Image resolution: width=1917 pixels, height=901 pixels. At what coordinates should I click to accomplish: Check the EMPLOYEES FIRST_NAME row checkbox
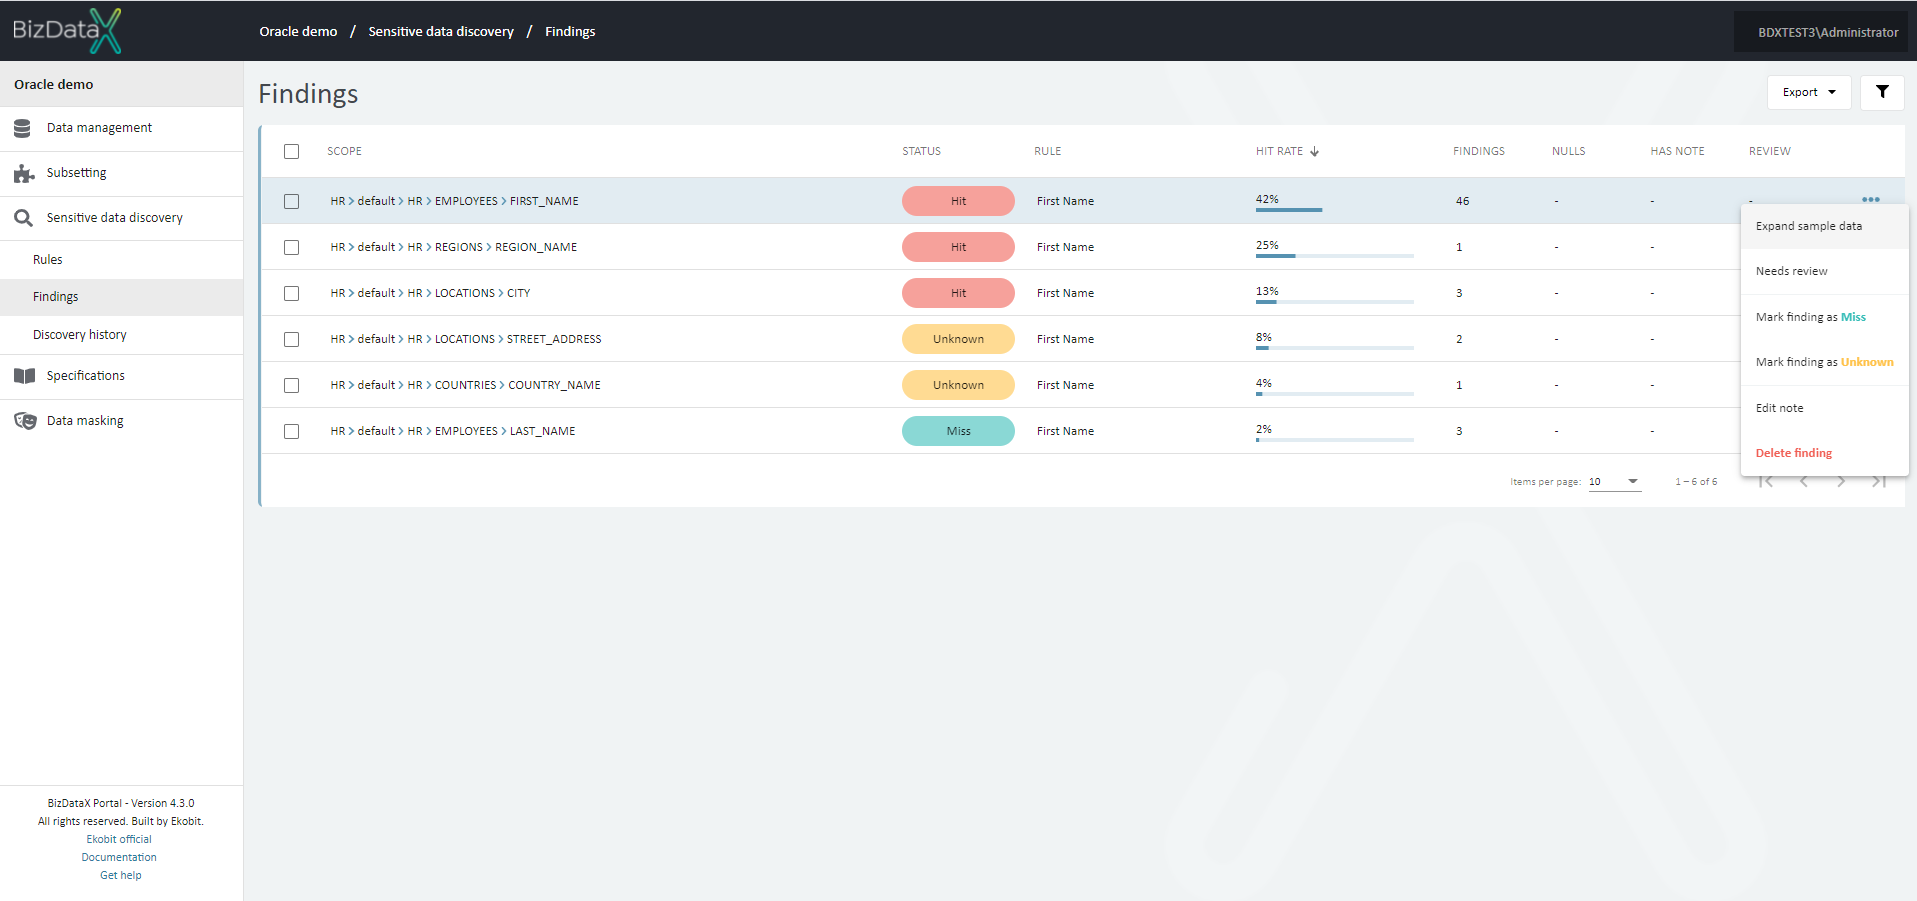point(291,201)
